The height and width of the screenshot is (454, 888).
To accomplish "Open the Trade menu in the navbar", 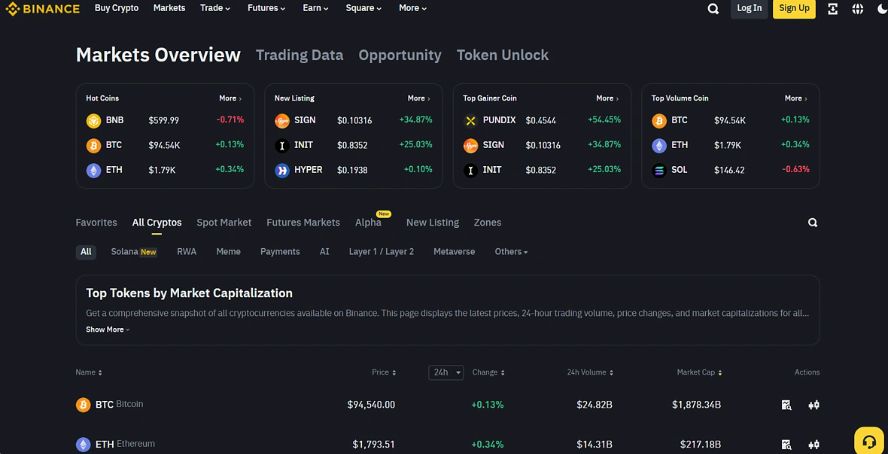I will point(215,8).
